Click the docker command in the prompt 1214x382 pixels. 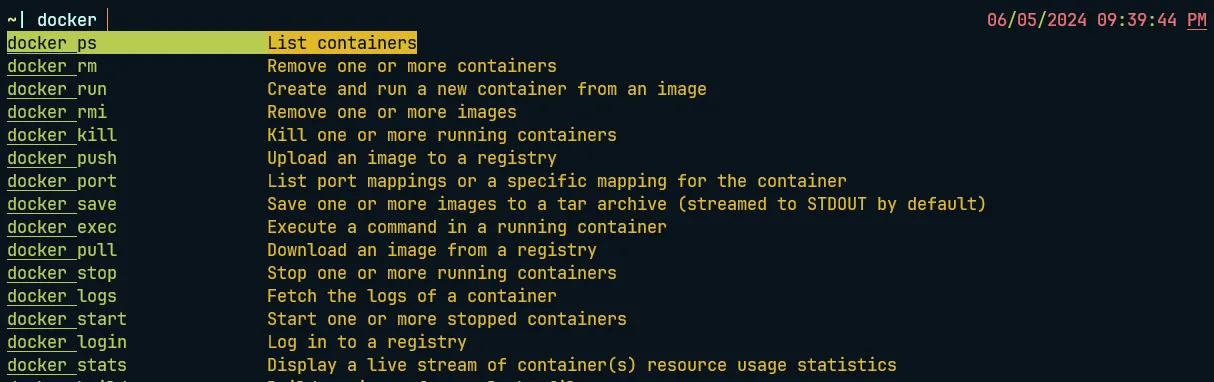[x=67, y=20]
